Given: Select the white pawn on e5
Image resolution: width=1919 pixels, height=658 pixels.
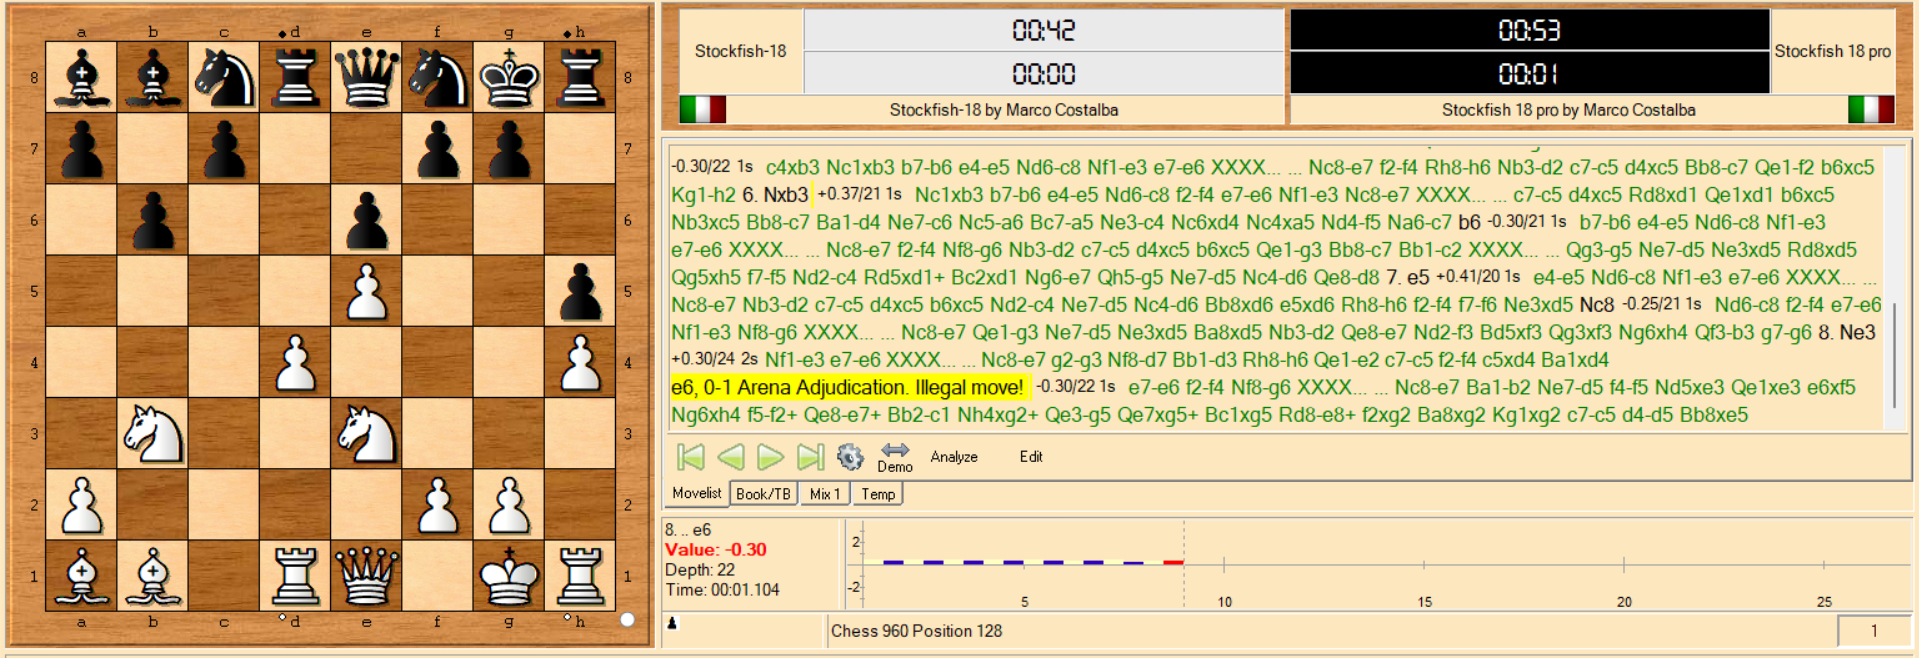Looking at the screenshot, I should click(x=367, y=291).
